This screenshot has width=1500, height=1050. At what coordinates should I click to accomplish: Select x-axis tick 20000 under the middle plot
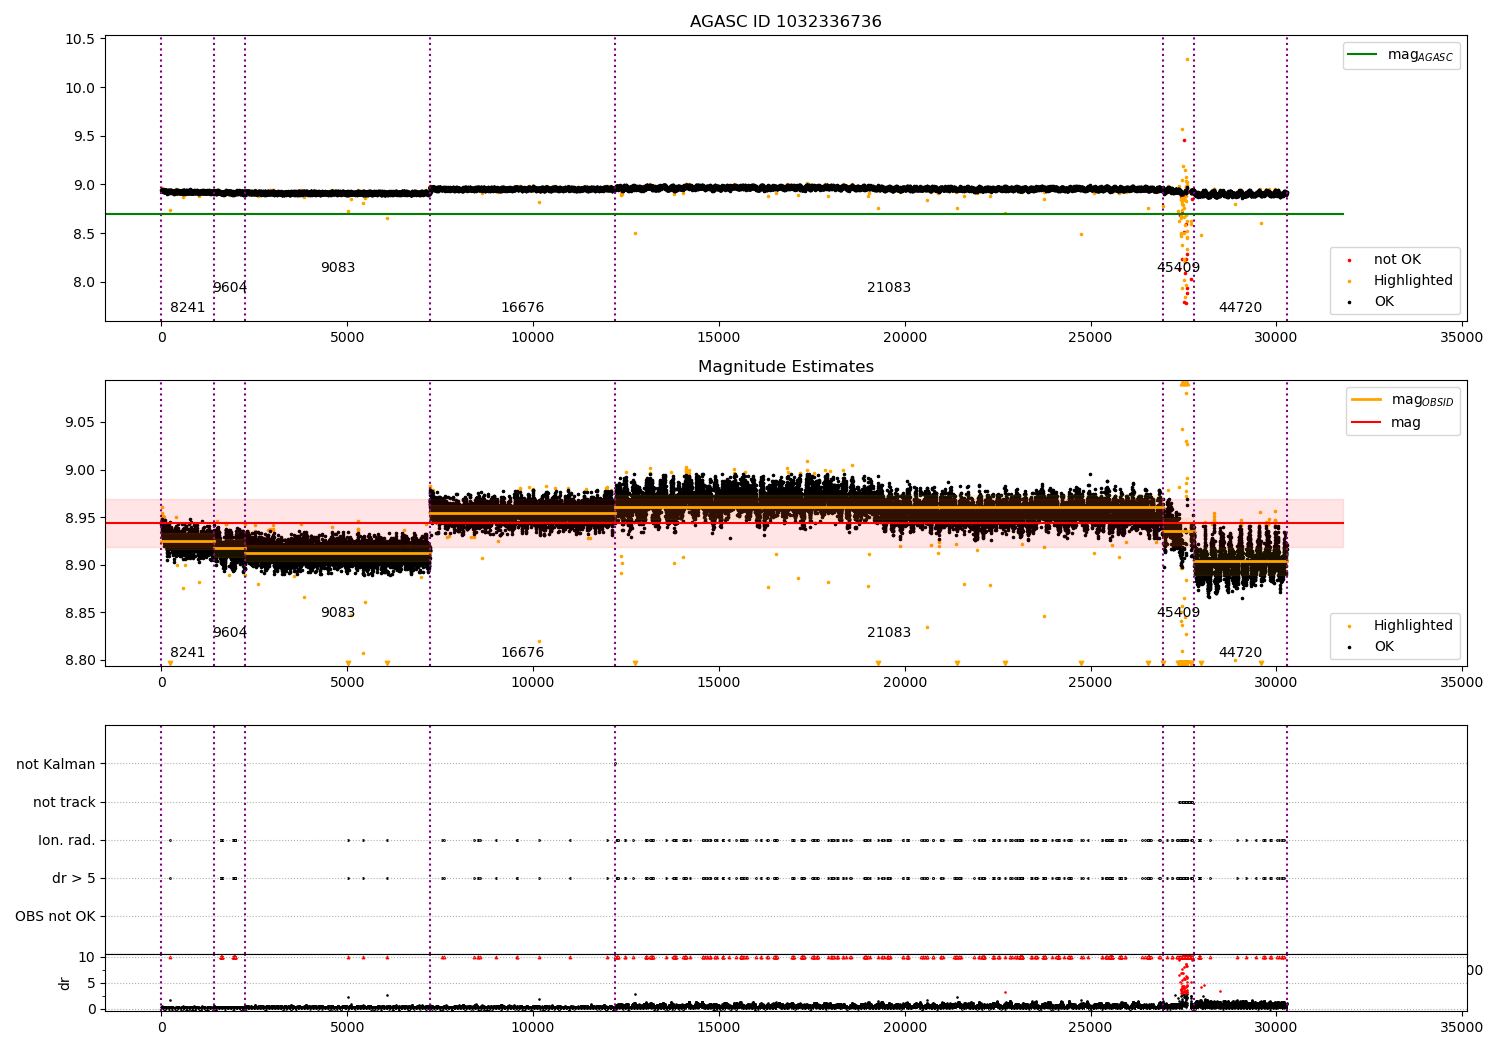coord(904,683)
